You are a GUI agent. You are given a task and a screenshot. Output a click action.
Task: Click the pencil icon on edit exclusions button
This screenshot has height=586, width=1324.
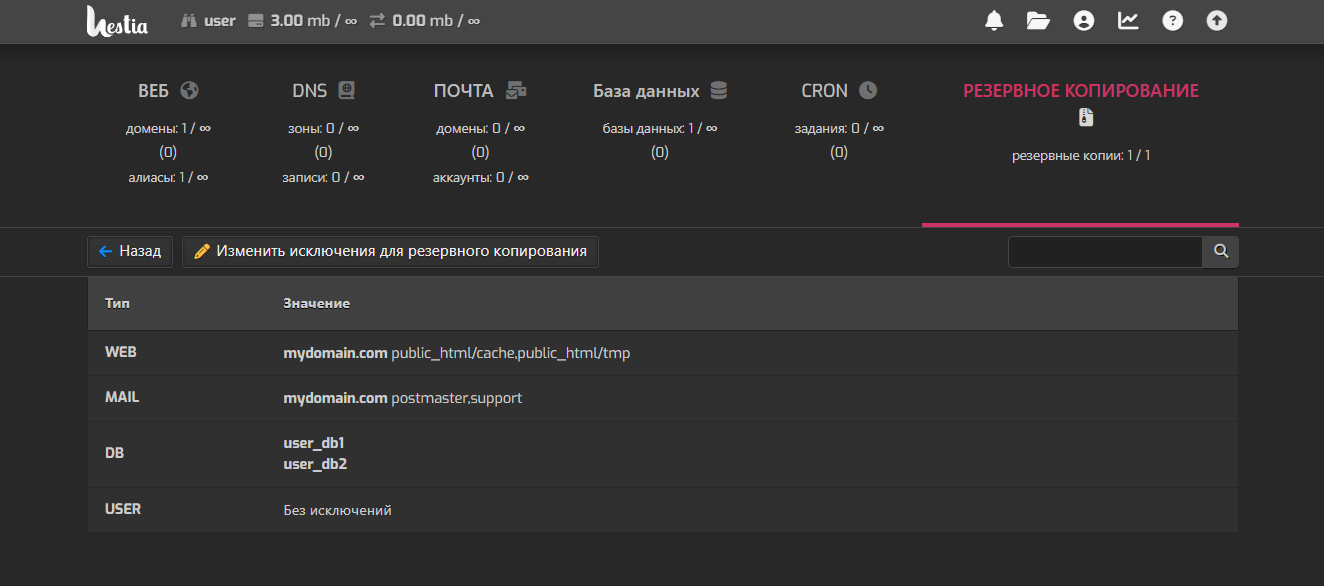click(x=202, y=252)
